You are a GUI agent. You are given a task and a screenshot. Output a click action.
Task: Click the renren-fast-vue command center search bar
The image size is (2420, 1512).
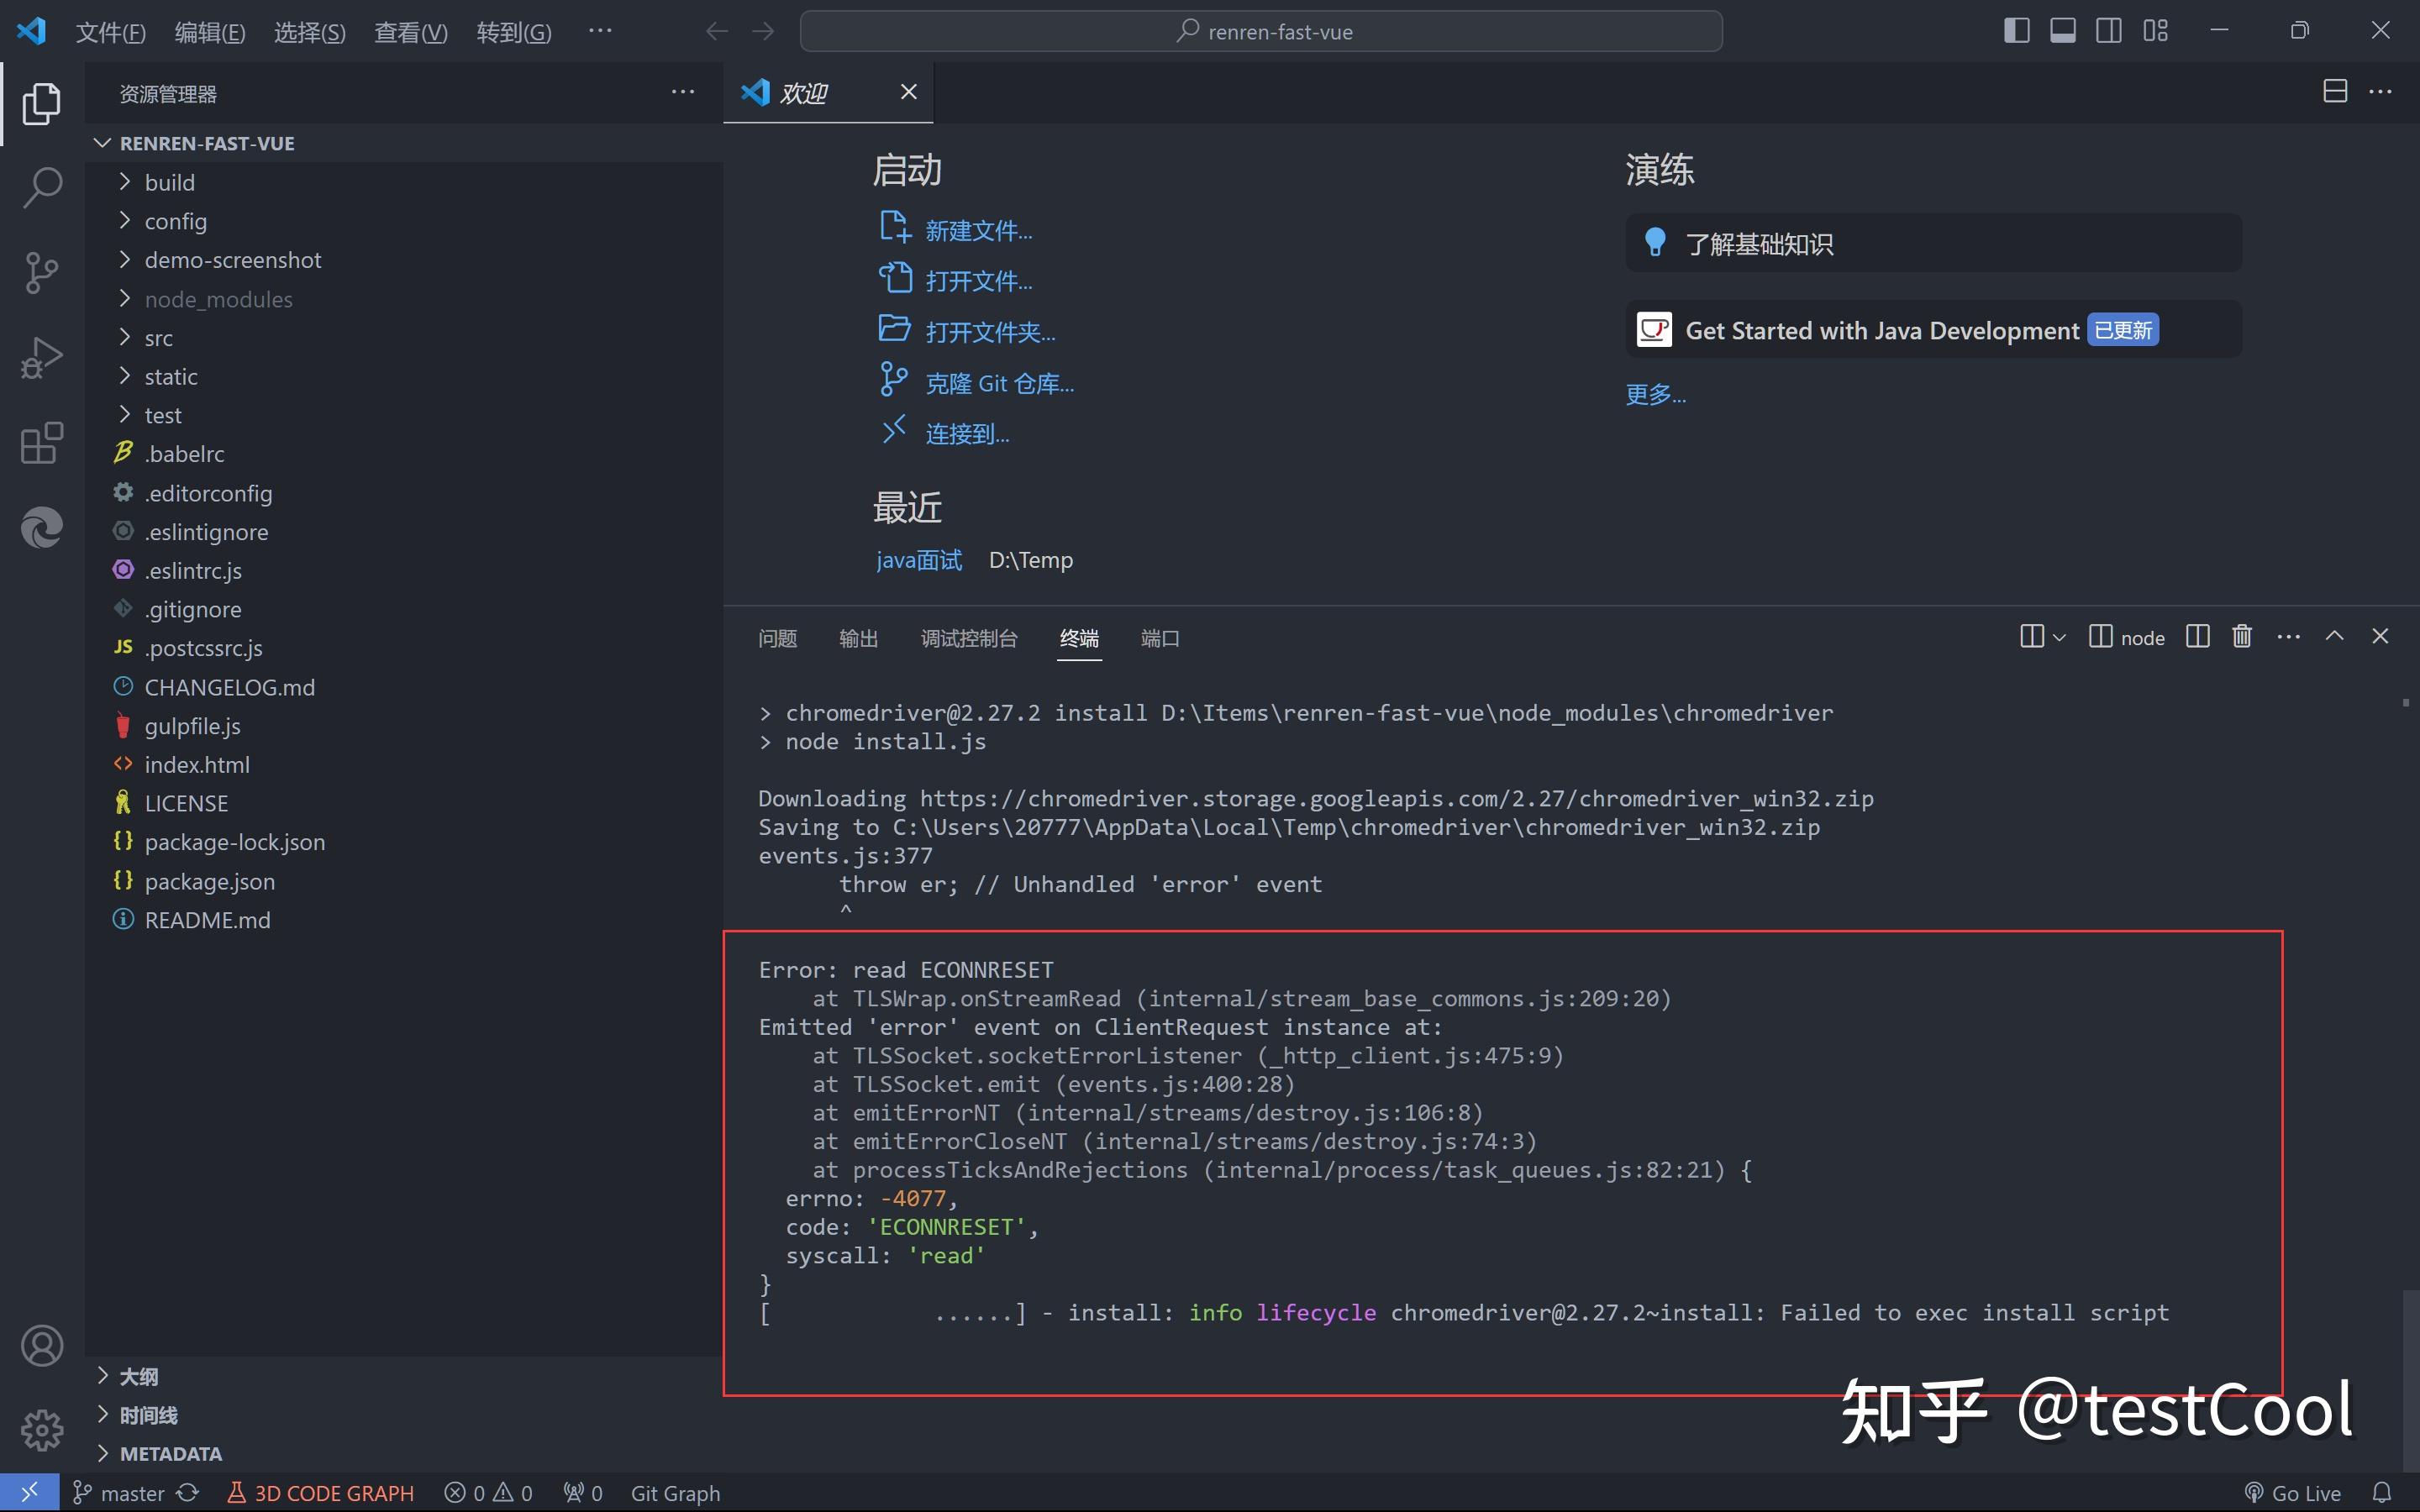click(x=1261, y=31)
